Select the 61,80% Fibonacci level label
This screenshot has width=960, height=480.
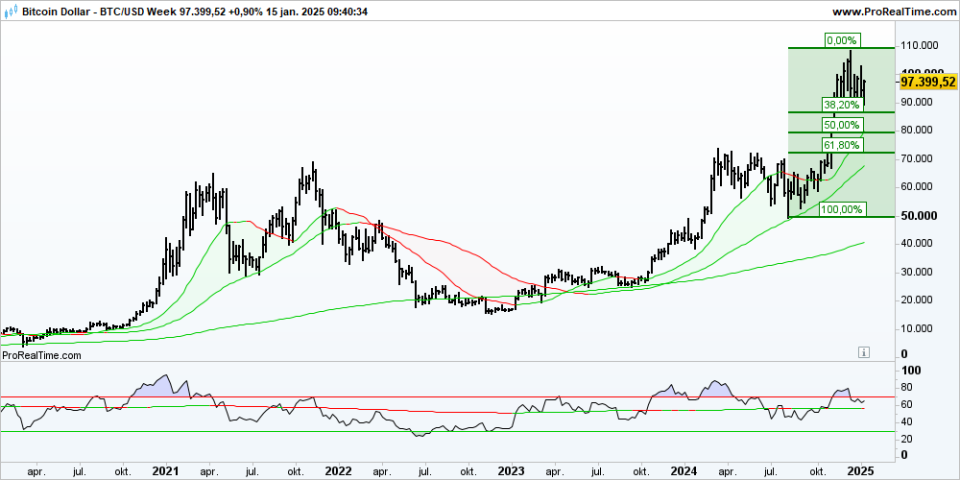pyautogui.click(x=841, y=145)
